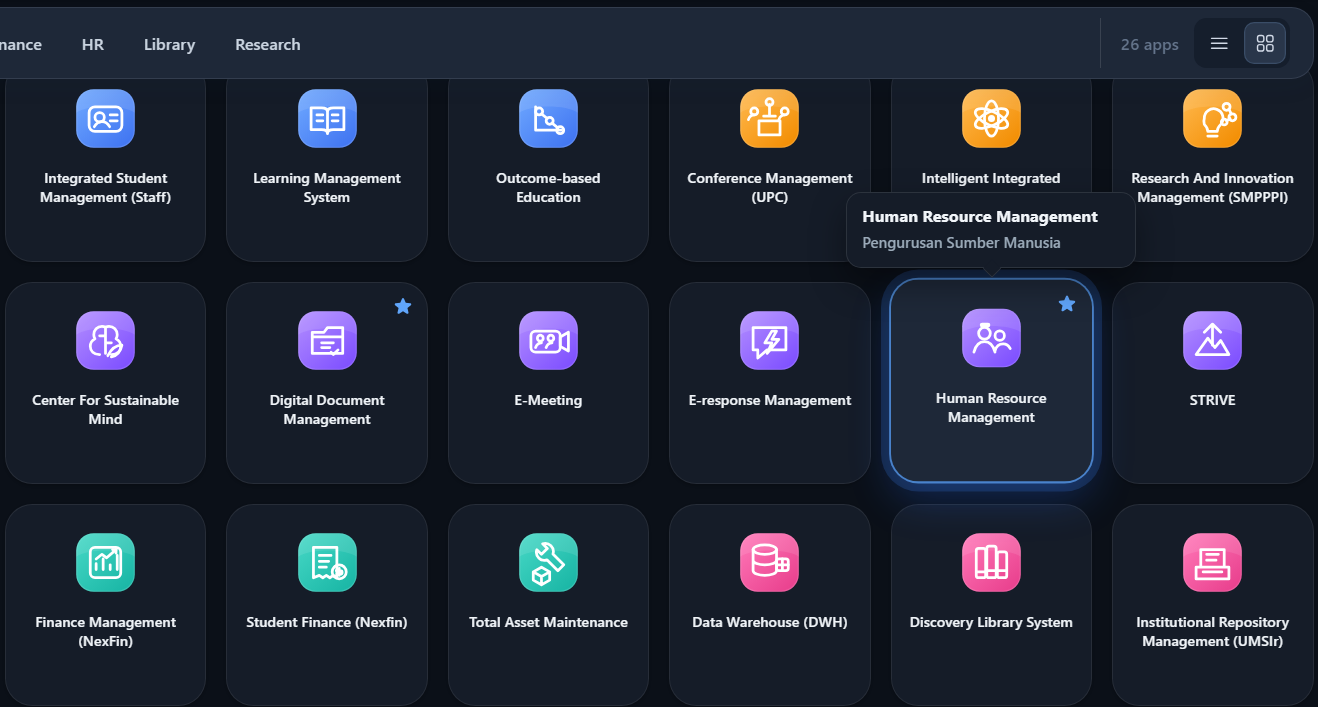Click the Institutional Repository Management (UMSIr) icon
This screenshot has height=707, width=1318.
1212,562
